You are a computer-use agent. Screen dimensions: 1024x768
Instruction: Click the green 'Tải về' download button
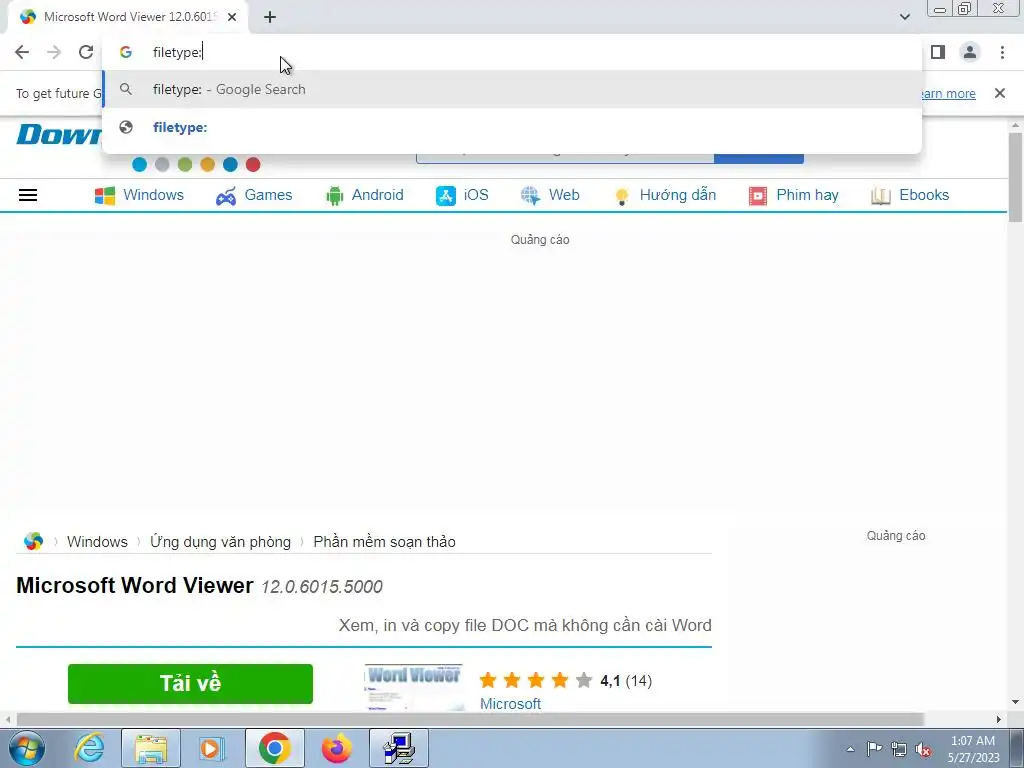(190, 684)
